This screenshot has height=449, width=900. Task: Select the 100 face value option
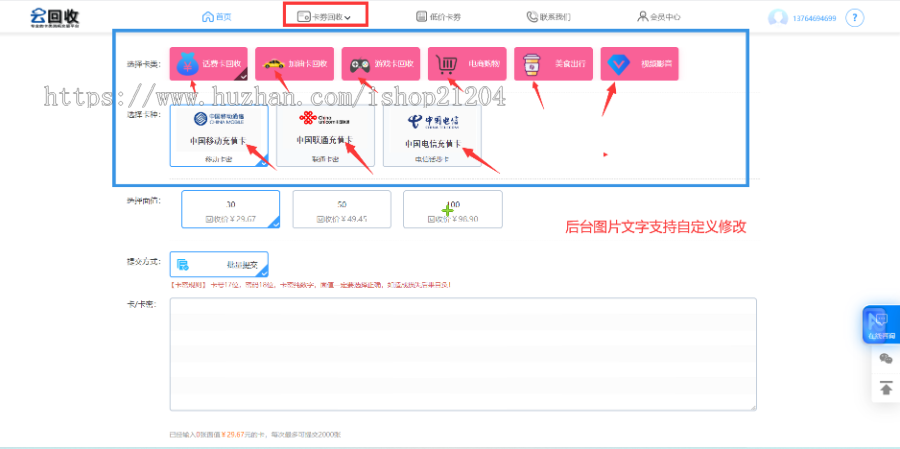coord(453,210)
